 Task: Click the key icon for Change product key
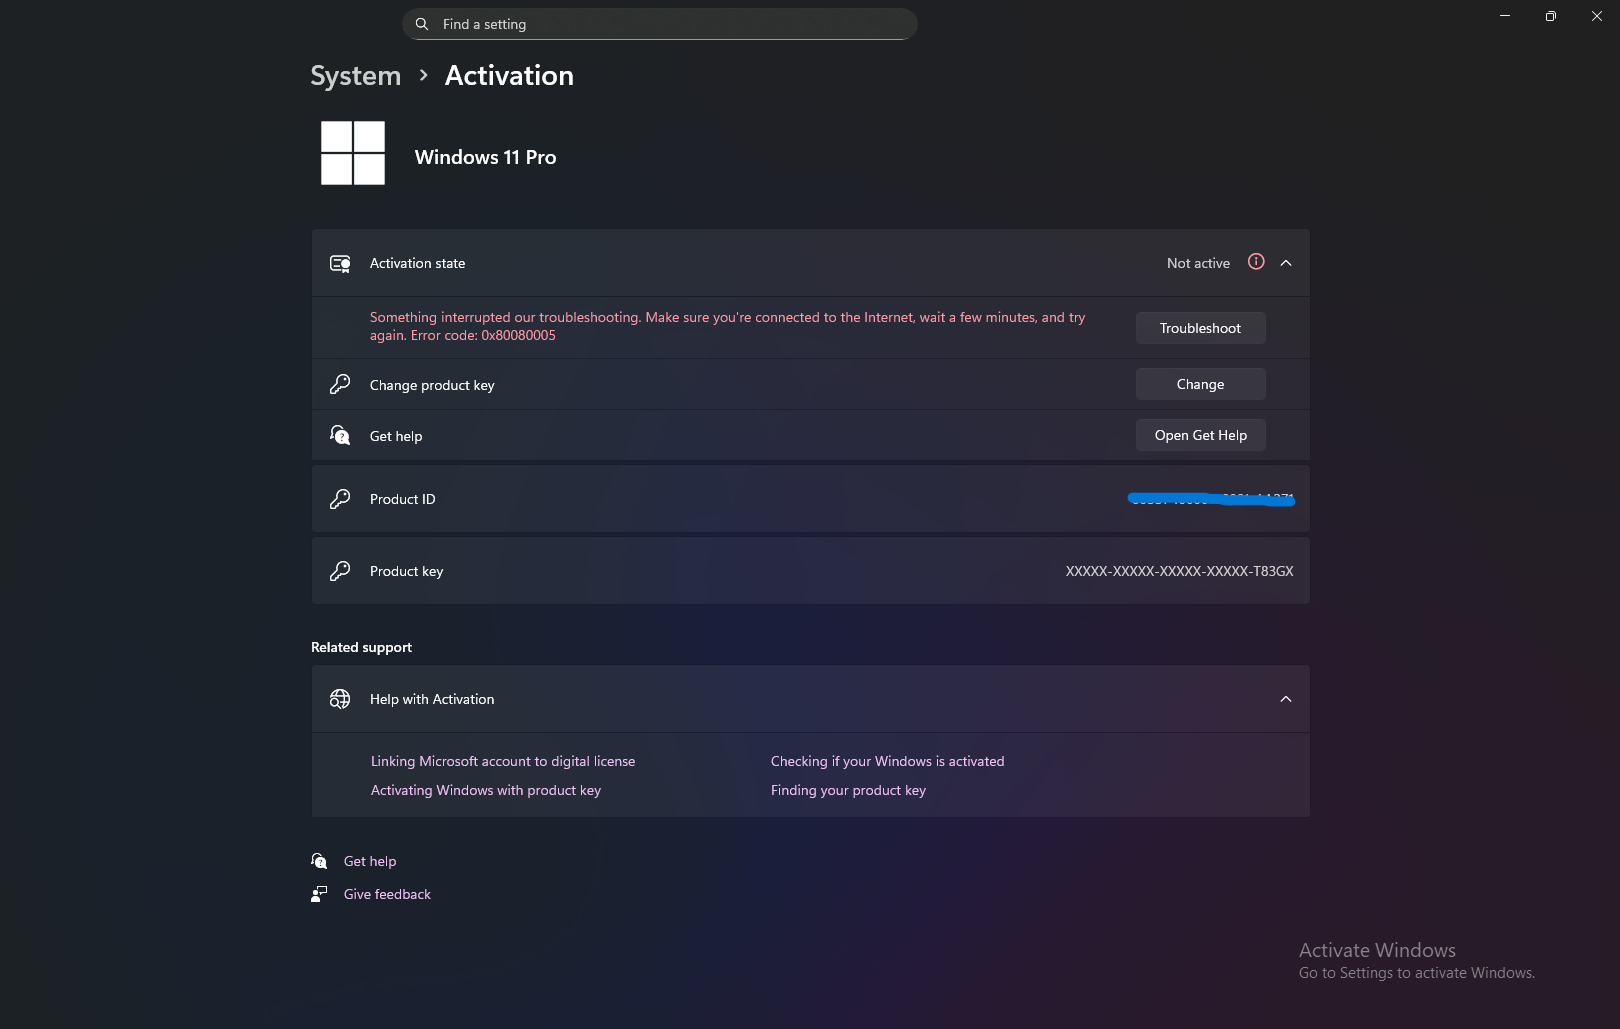(x=340, y=384)
